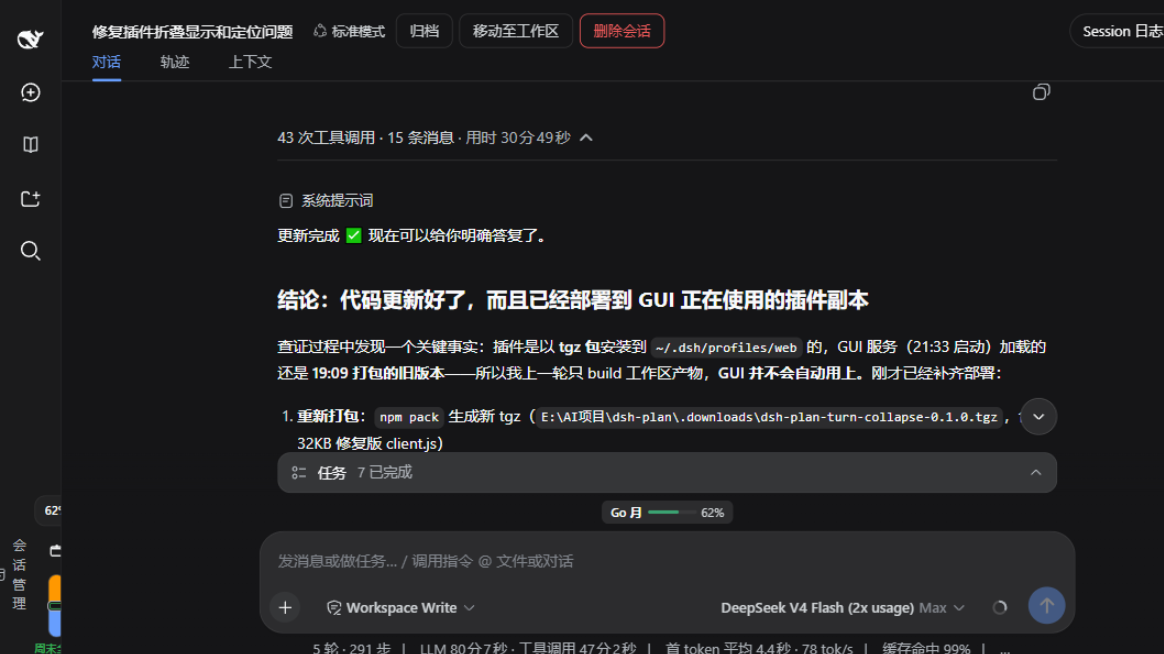Click the task list icon beside 任务
This screenshot has height=654, width=1164.
299,473
